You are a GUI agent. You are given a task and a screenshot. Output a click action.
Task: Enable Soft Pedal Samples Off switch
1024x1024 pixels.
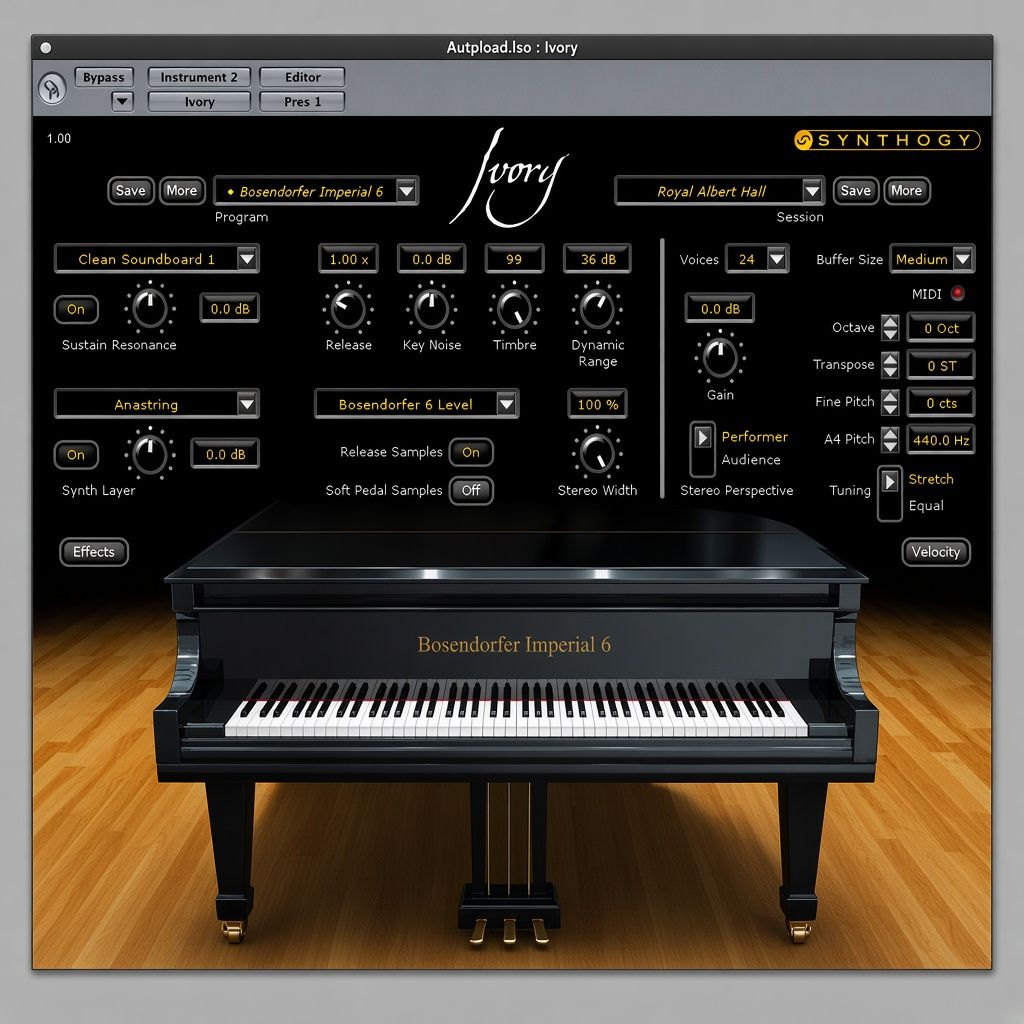click(x=471, y=490)
